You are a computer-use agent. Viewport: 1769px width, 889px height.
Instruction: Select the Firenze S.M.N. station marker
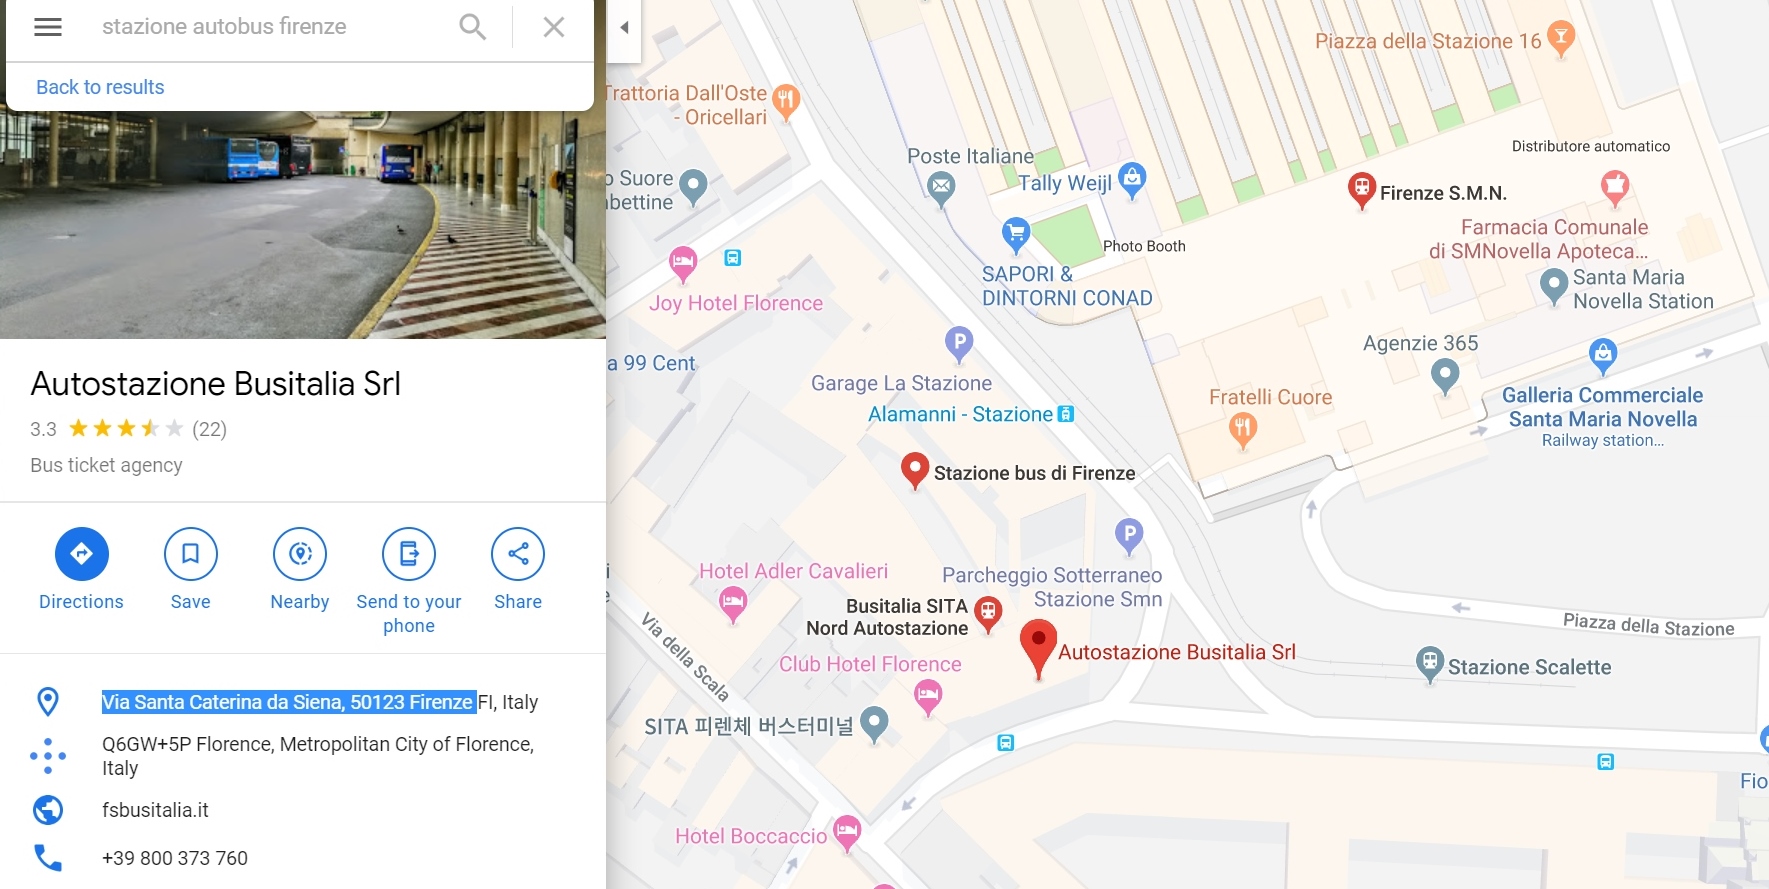pos(1361,188)
